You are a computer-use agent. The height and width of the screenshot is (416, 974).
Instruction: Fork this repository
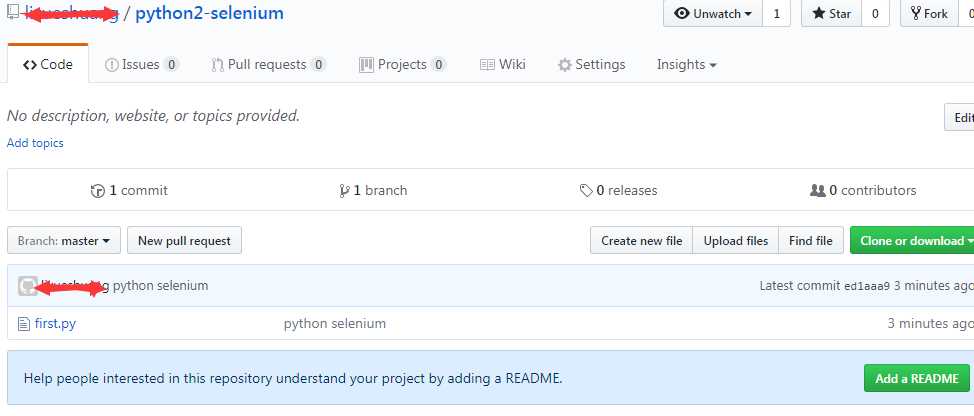pyautogui.click(x=929, y=14)
